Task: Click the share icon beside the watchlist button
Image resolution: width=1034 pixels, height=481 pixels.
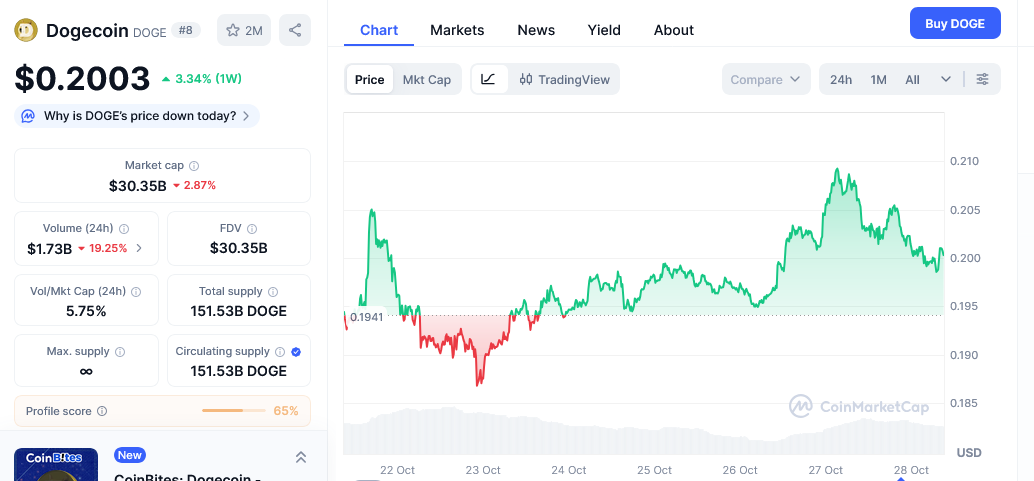Action: coord(295,30)
